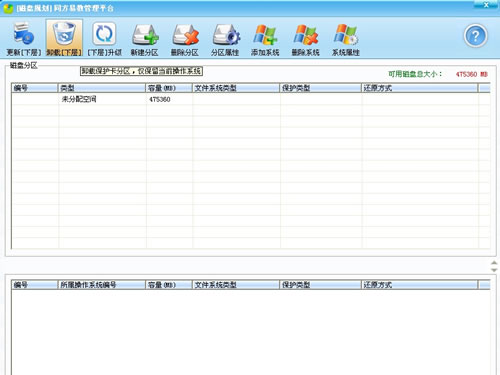Click the 可用磁盘总大小 label
This screenshot has width=500, height=375.
415,74
